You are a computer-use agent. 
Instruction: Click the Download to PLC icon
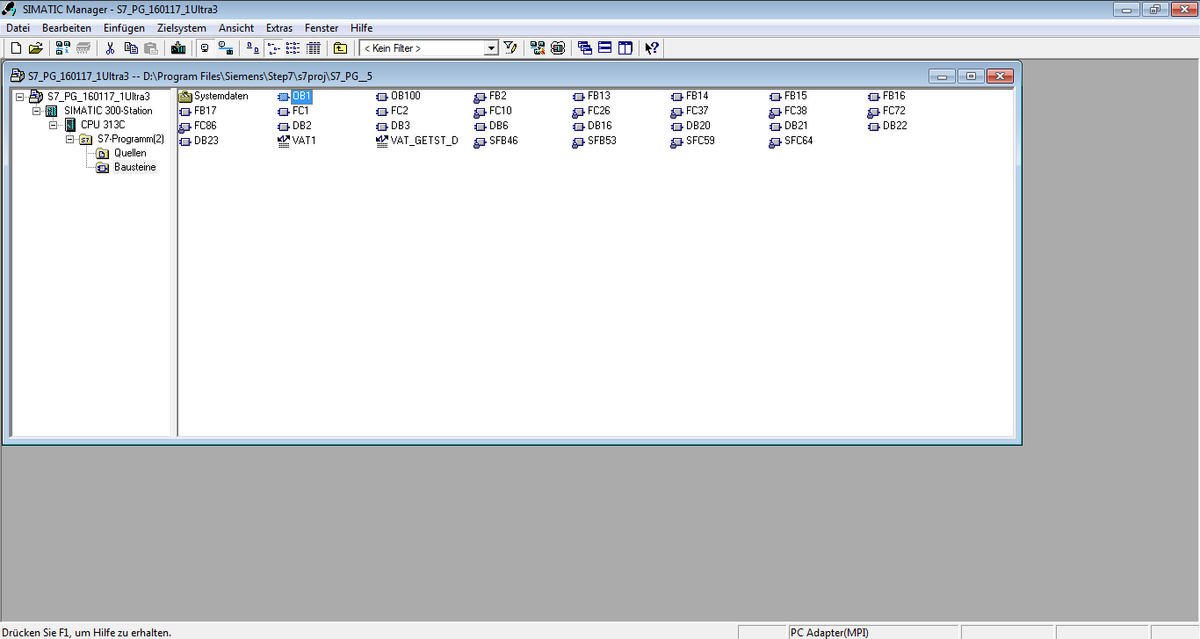tap(178, 48)
